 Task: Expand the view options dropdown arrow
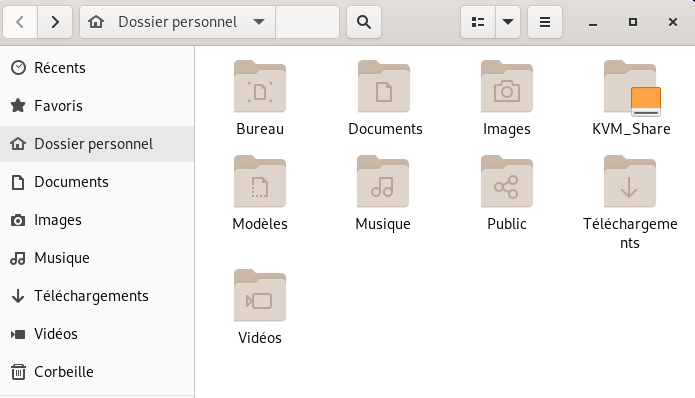[508, 22]
